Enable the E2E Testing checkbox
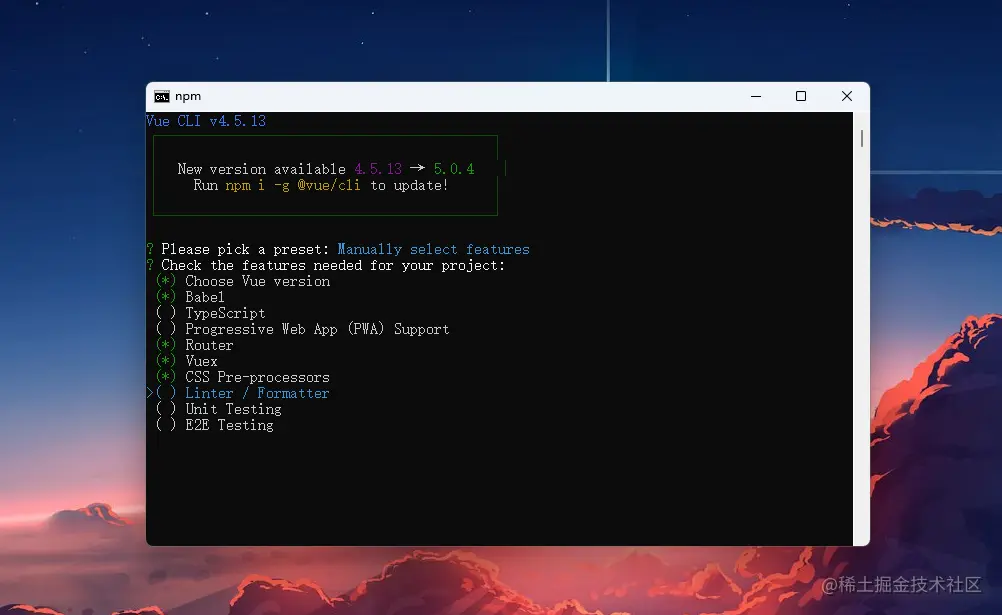The image size is (1002, 615). coord(166,425)
